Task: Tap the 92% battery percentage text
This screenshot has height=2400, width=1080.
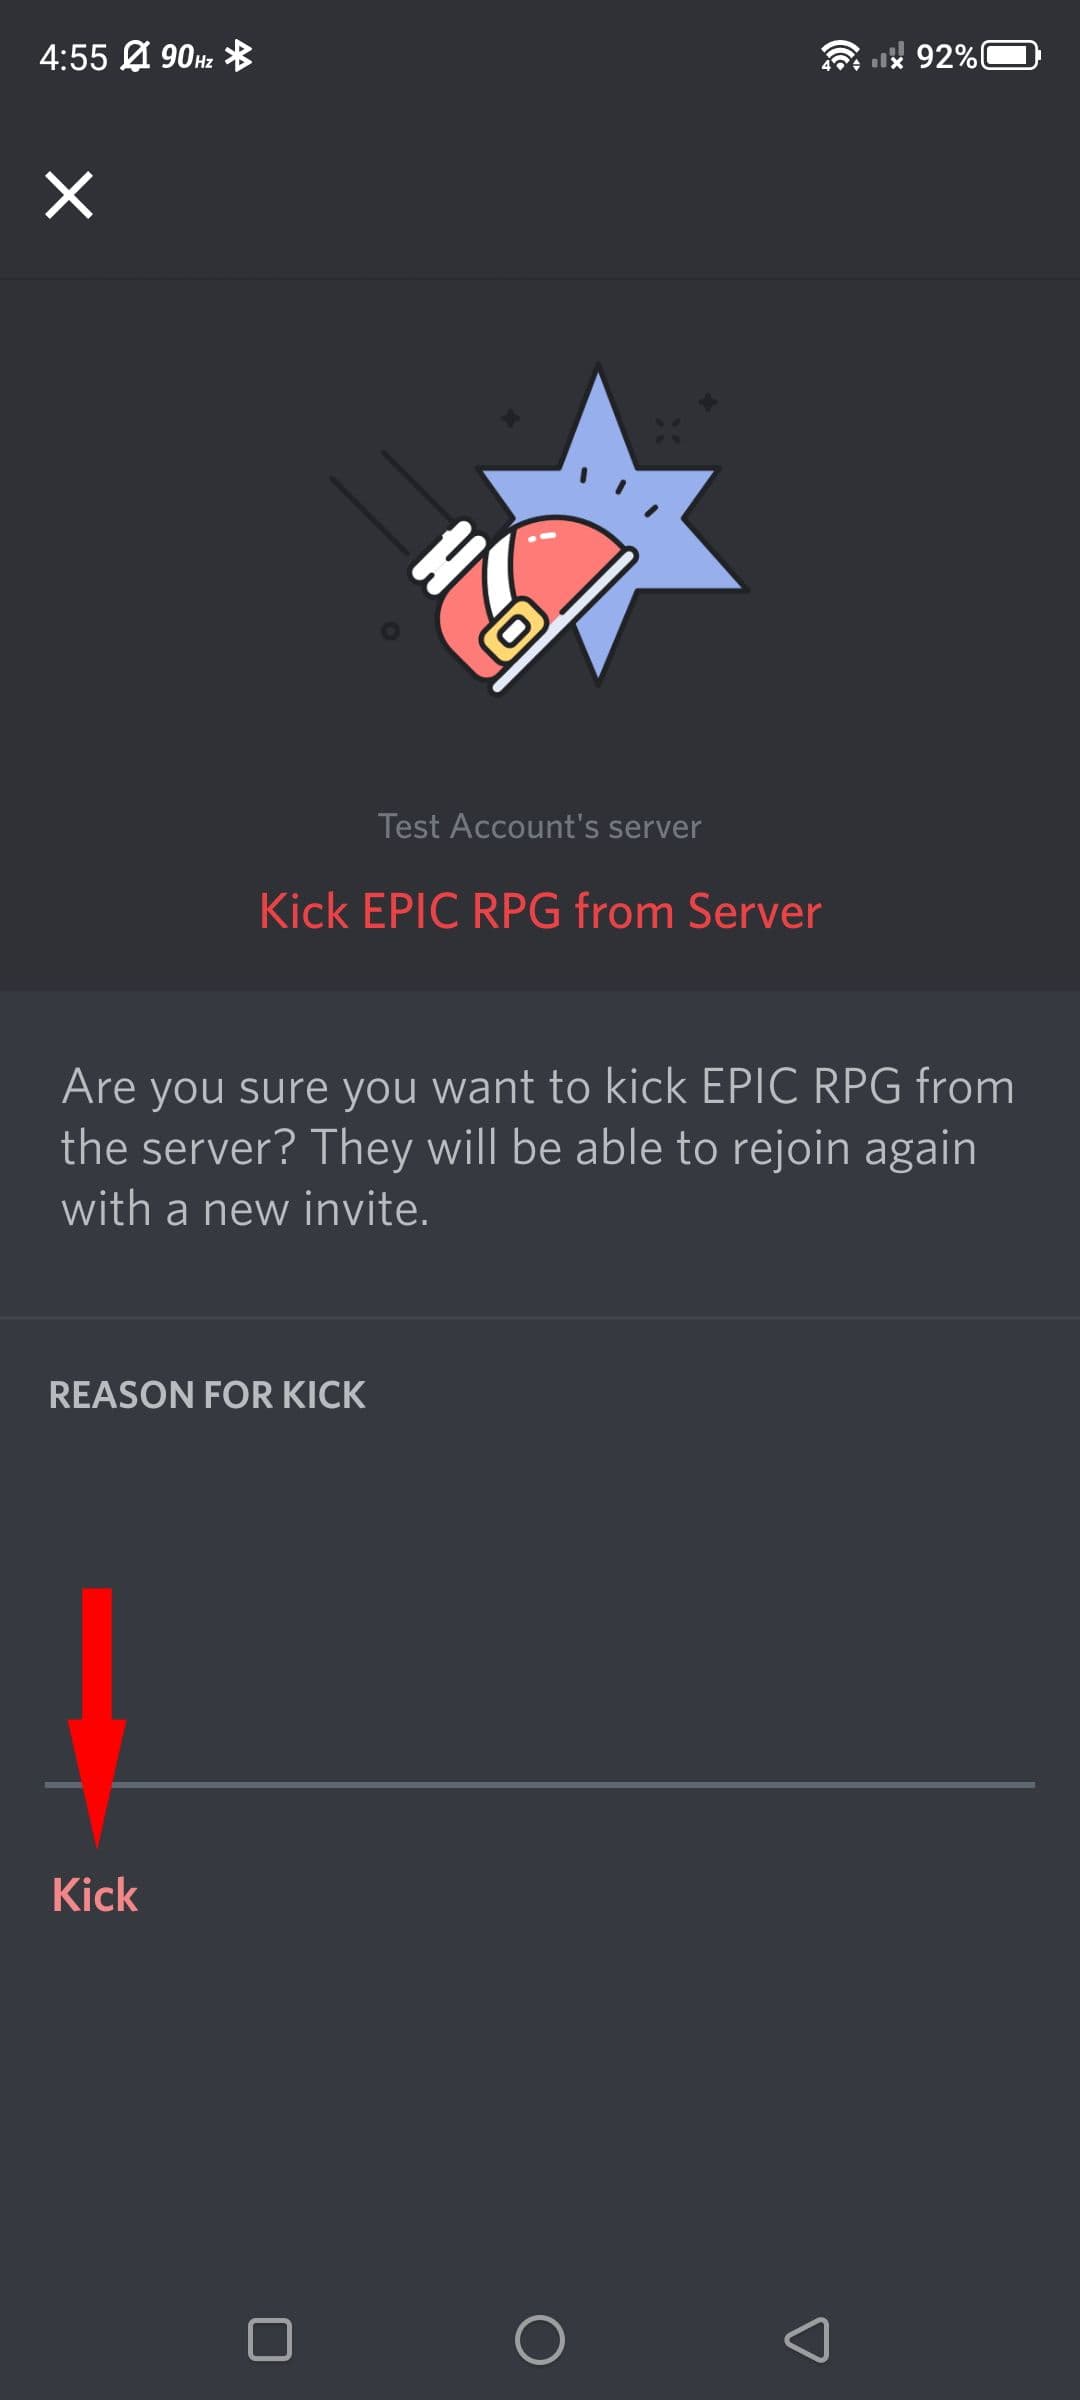Action: (946, 56)
